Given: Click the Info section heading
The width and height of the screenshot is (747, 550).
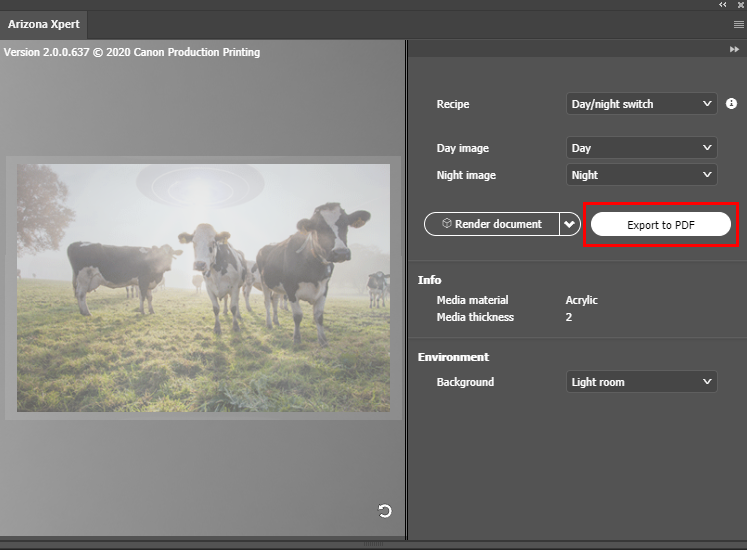Looking at the screenshot, I should [429, 280].
